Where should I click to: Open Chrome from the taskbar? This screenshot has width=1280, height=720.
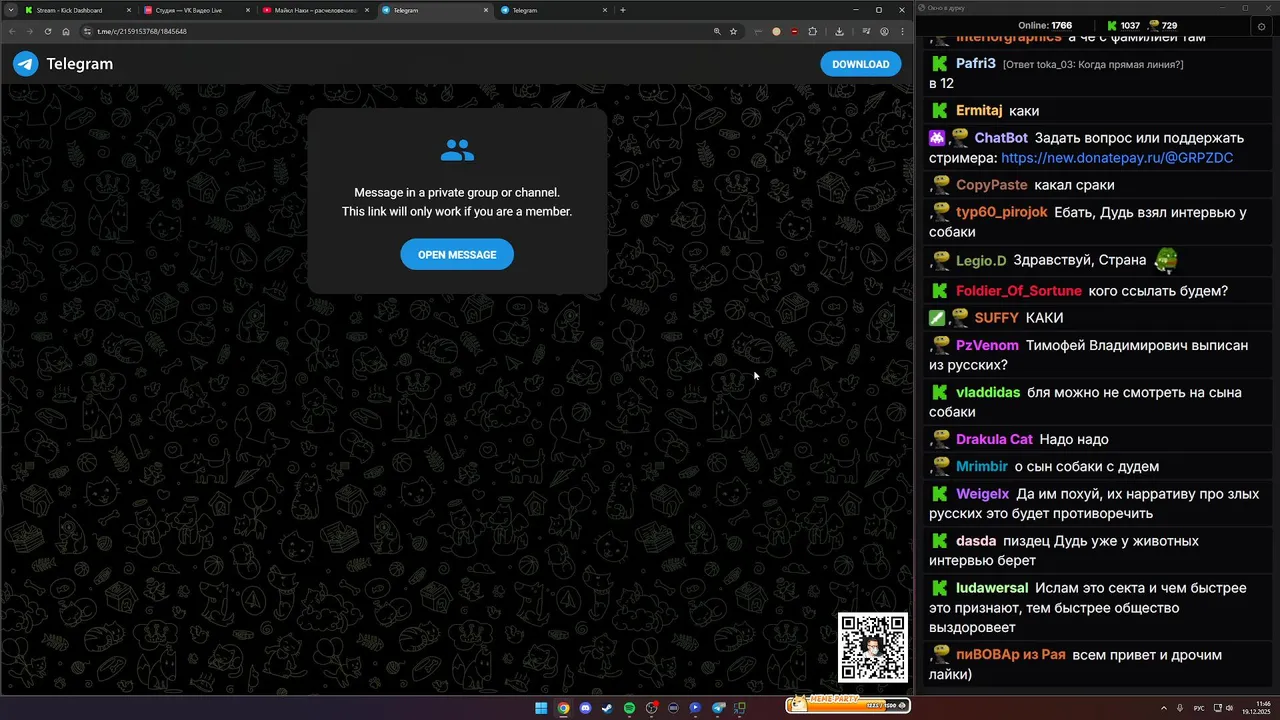[563, 708]
